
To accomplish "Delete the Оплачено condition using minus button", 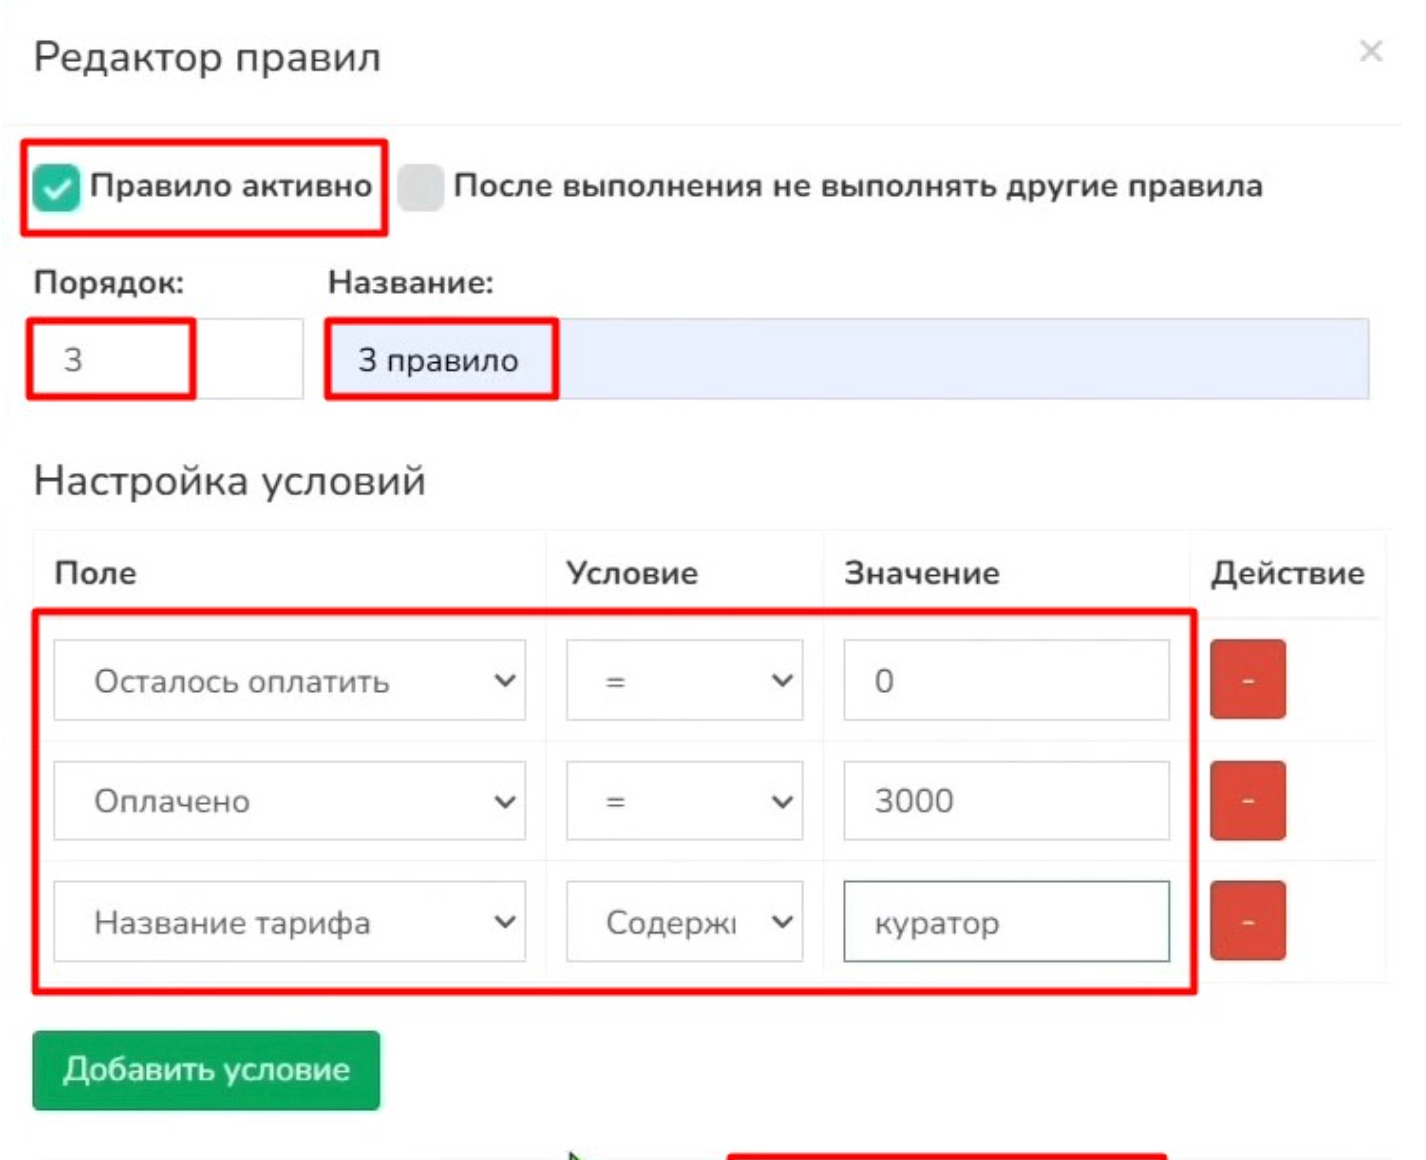I will point(1247,801).
